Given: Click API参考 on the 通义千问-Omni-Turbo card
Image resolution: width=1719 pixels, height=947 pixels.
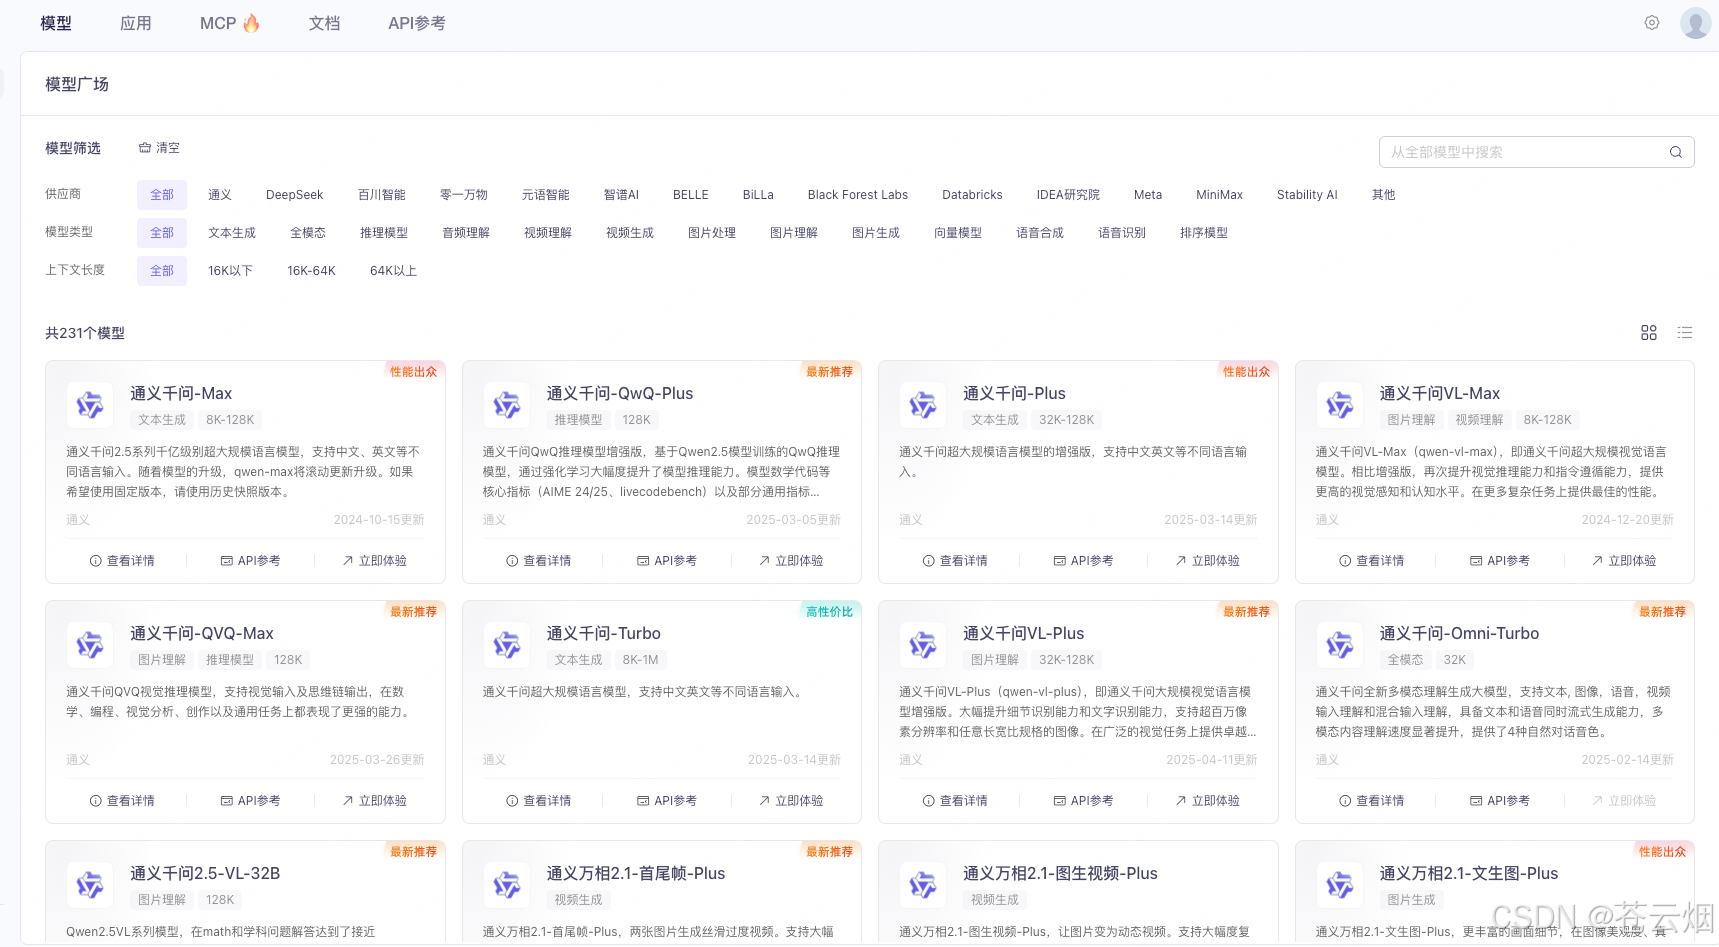Looking at the screenshot, I should click(1500, 801).
